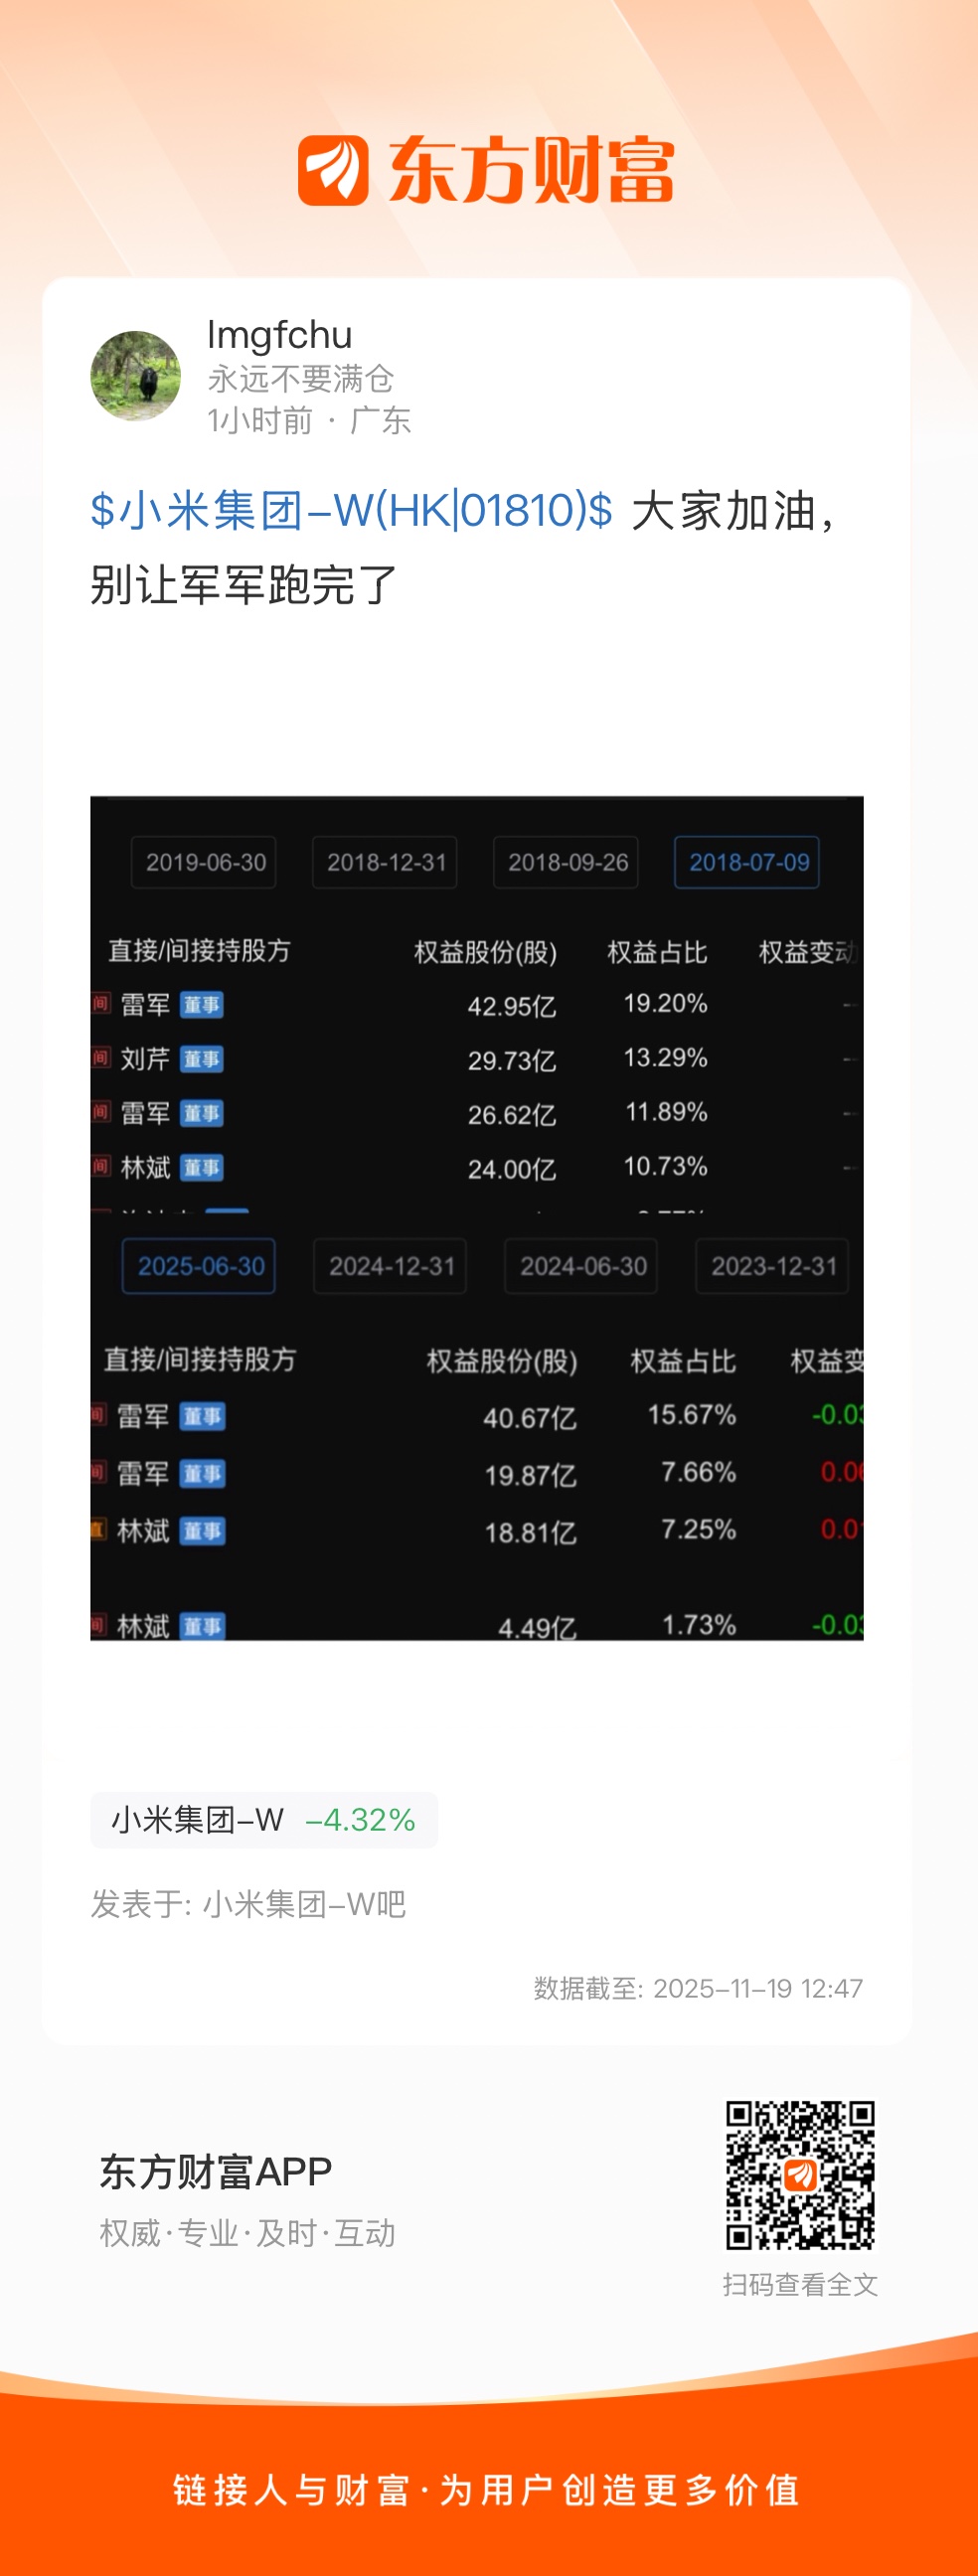Select the 2019-06-30 date tab
This screenshot has height=2576, width=978.
click(x=204, y=862)
